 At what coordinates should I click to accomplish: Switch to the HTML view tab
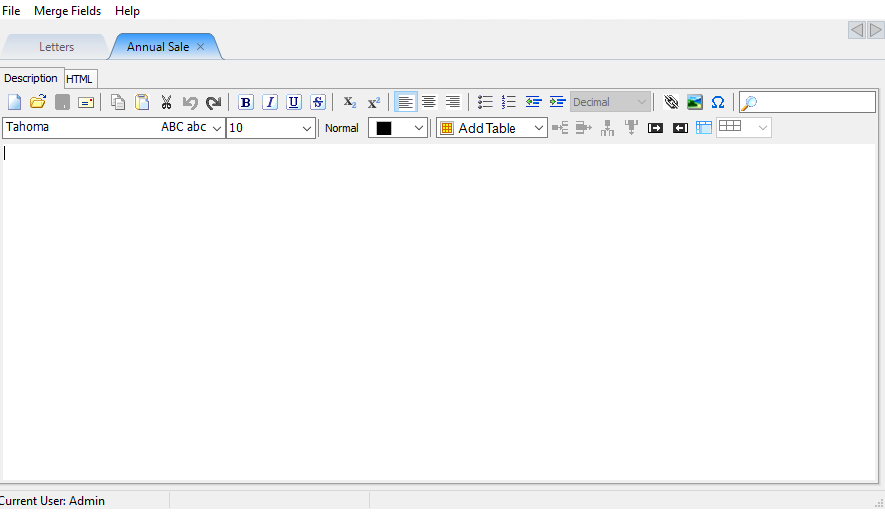click(79, 79)
